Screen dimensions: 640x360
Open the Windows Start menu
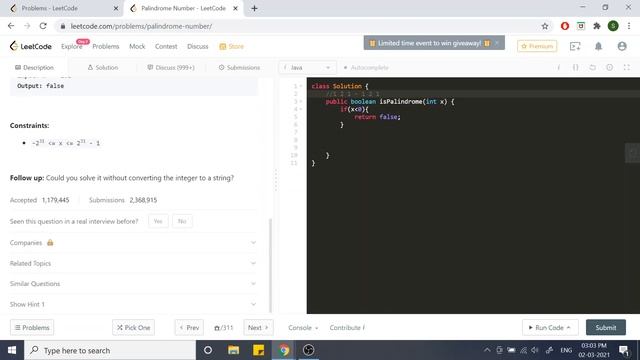12,350
